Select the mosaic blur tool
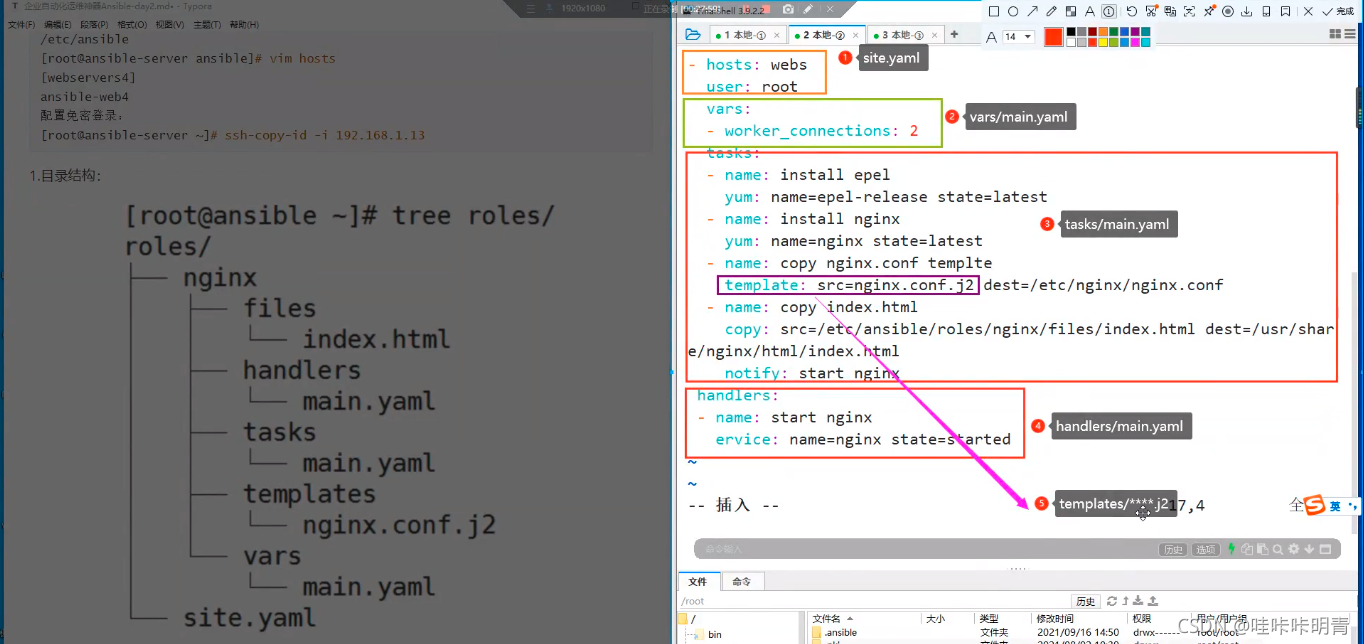1364x644 pixels. (x=1071, y=12)
